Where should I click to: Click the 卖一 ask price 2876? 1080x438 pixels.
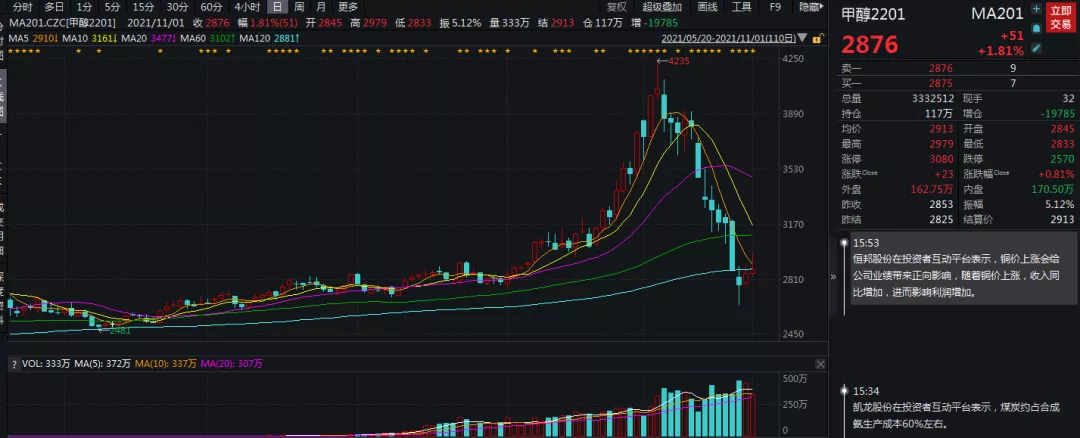(940, 68)
